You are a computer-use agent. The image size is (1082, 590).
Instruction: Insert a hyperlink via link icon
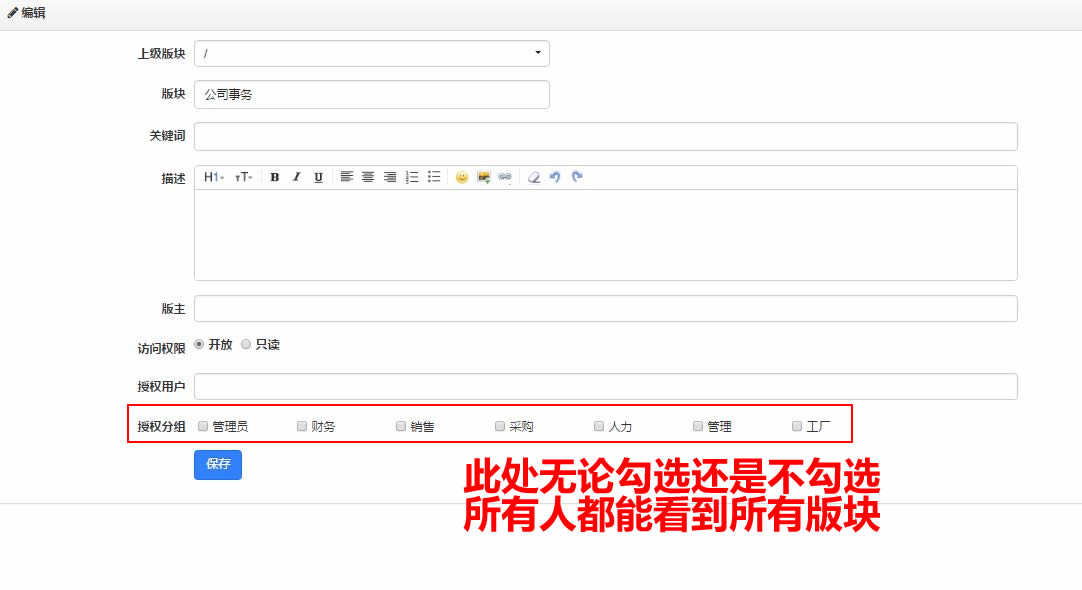click(505, 177)
